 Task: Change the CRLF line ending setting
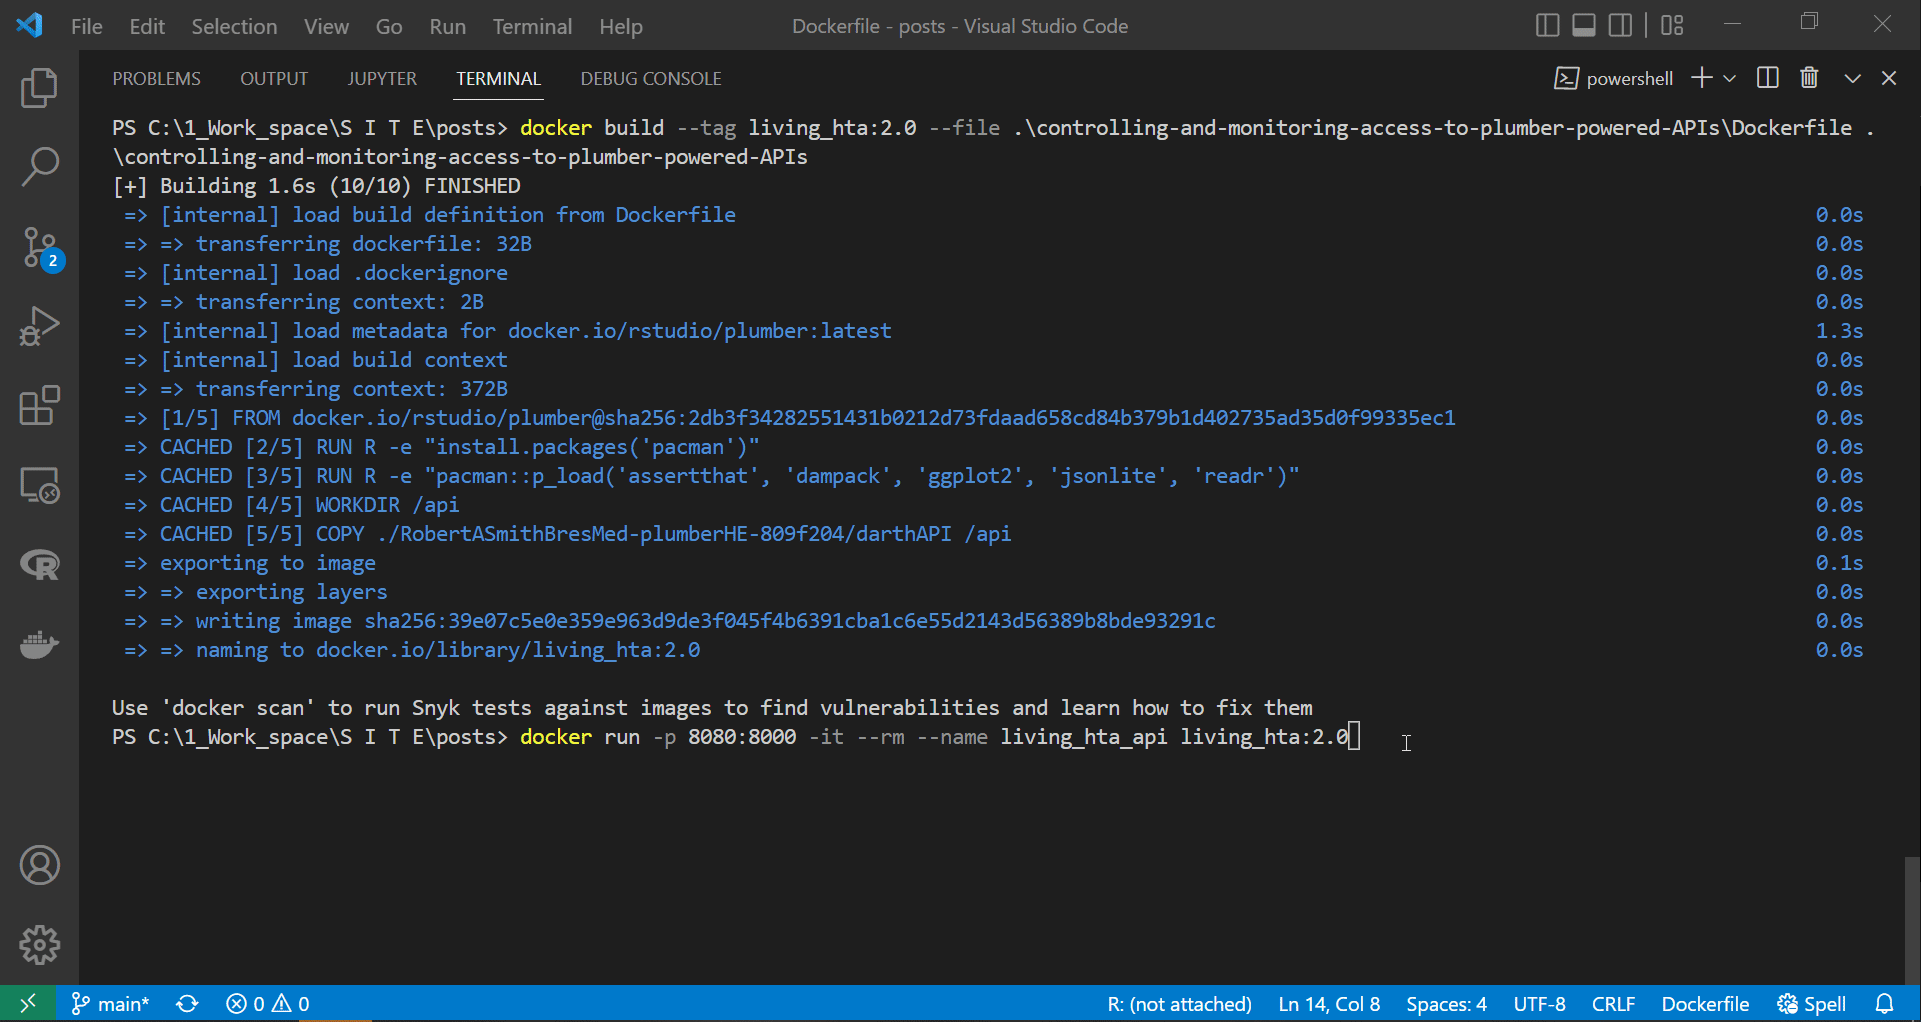tap(1614, 1004)
